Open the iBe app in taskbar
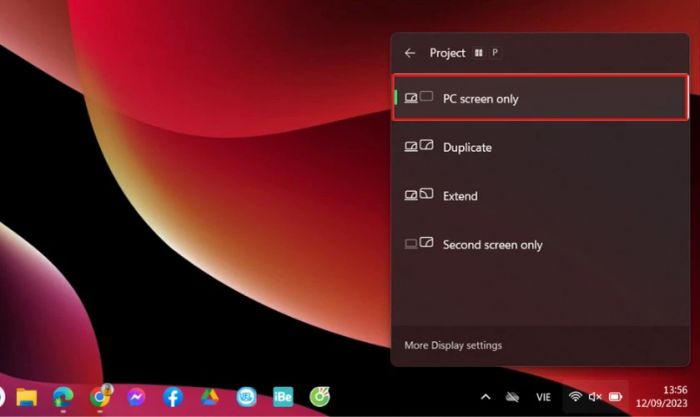This screenshot has width=700, height=417. [x=283, y=397]
